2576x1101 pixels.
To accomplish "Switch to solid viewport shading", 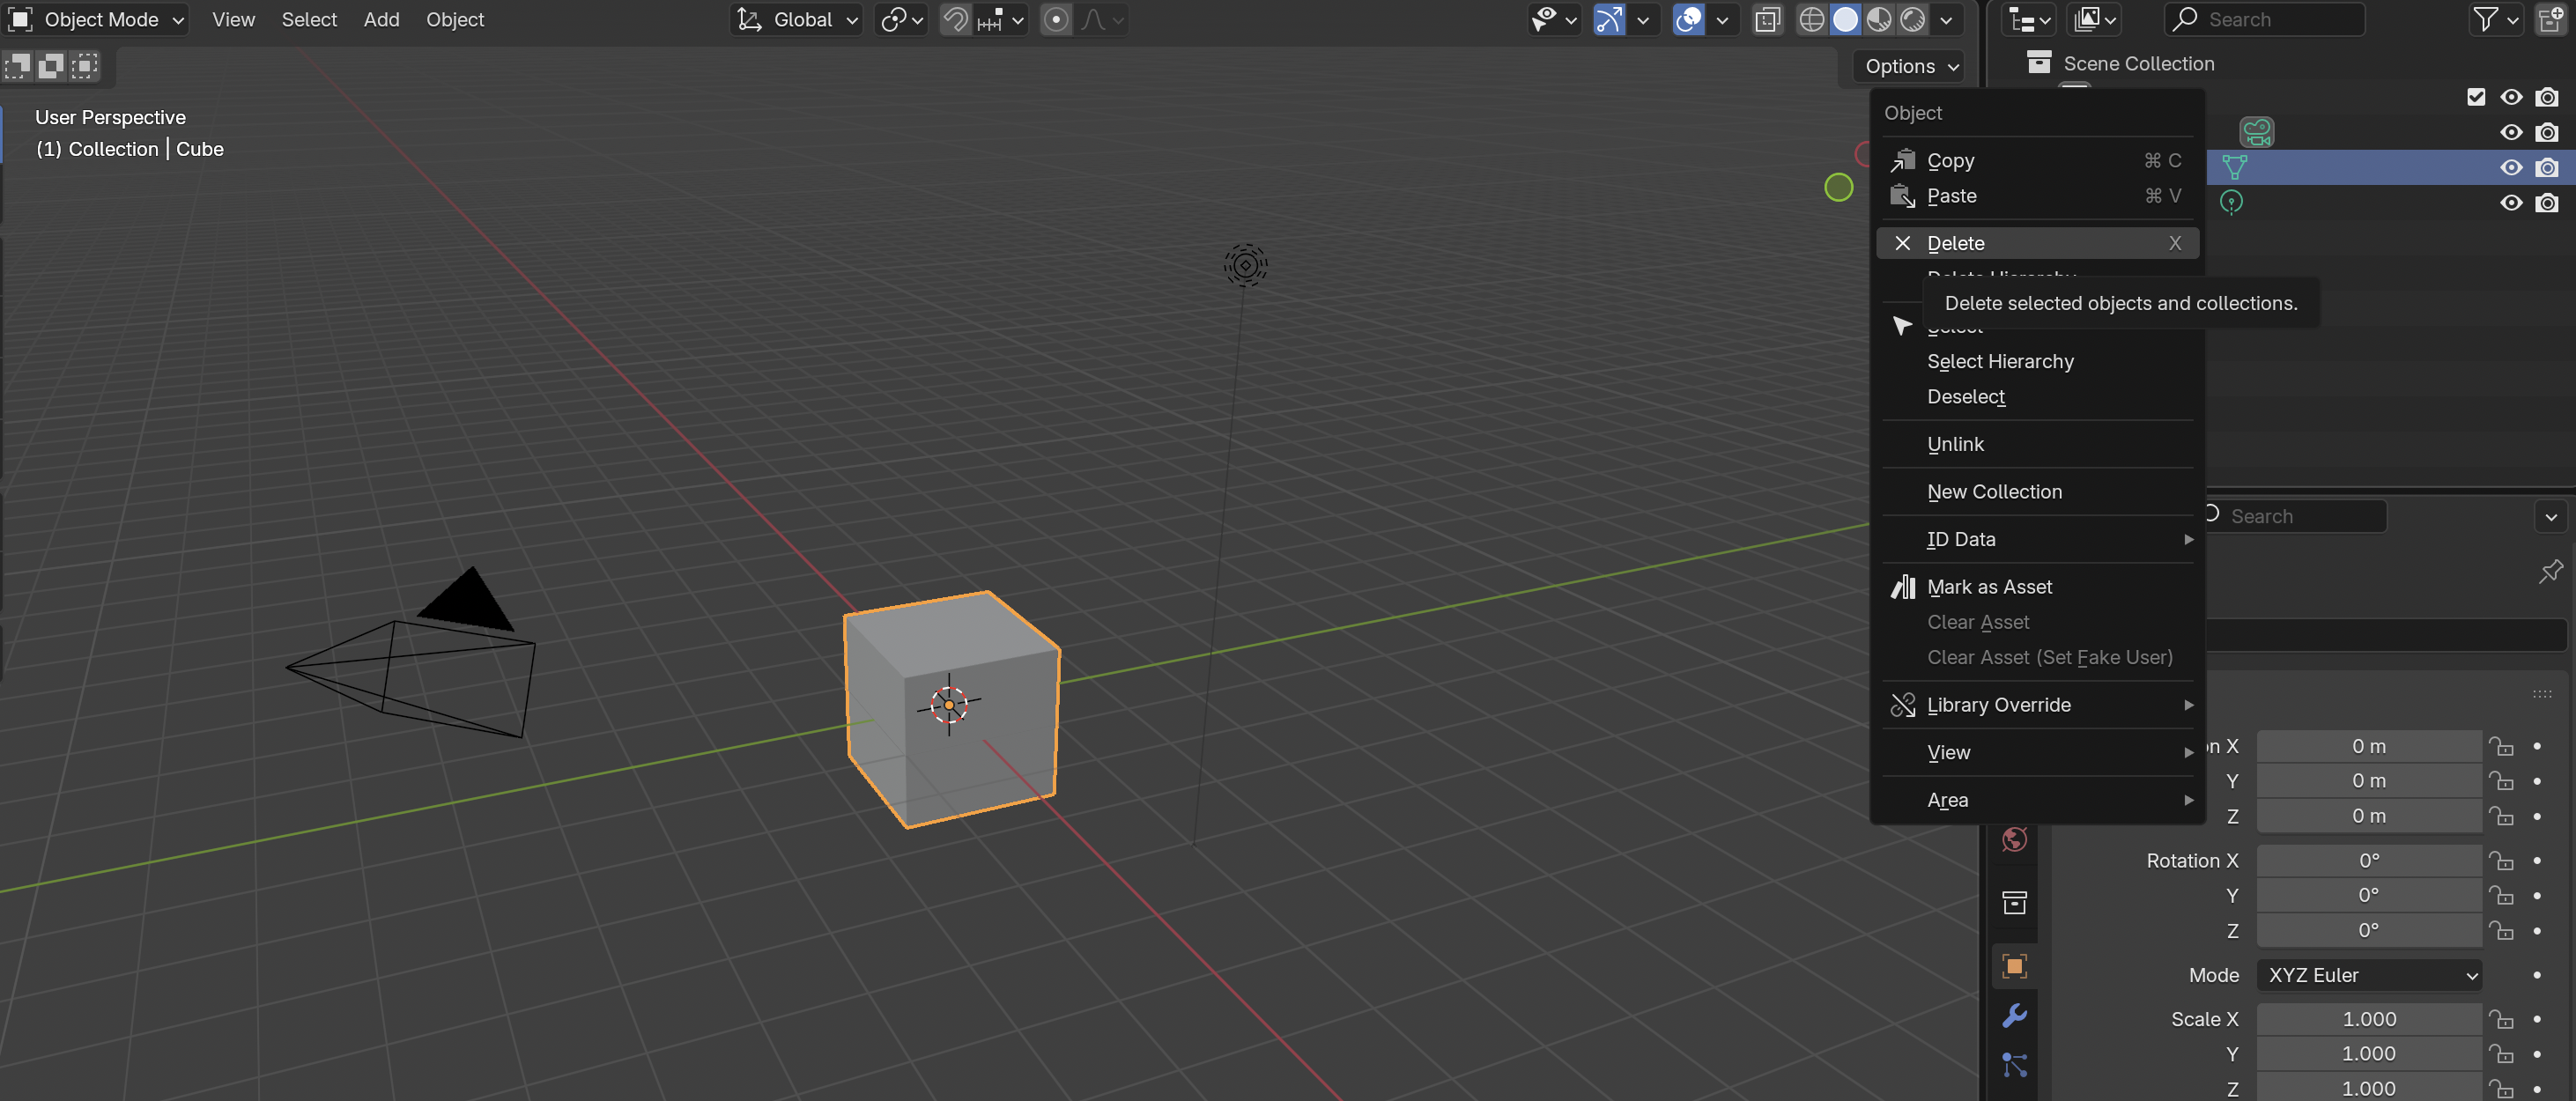I will tap(1845, 19).
